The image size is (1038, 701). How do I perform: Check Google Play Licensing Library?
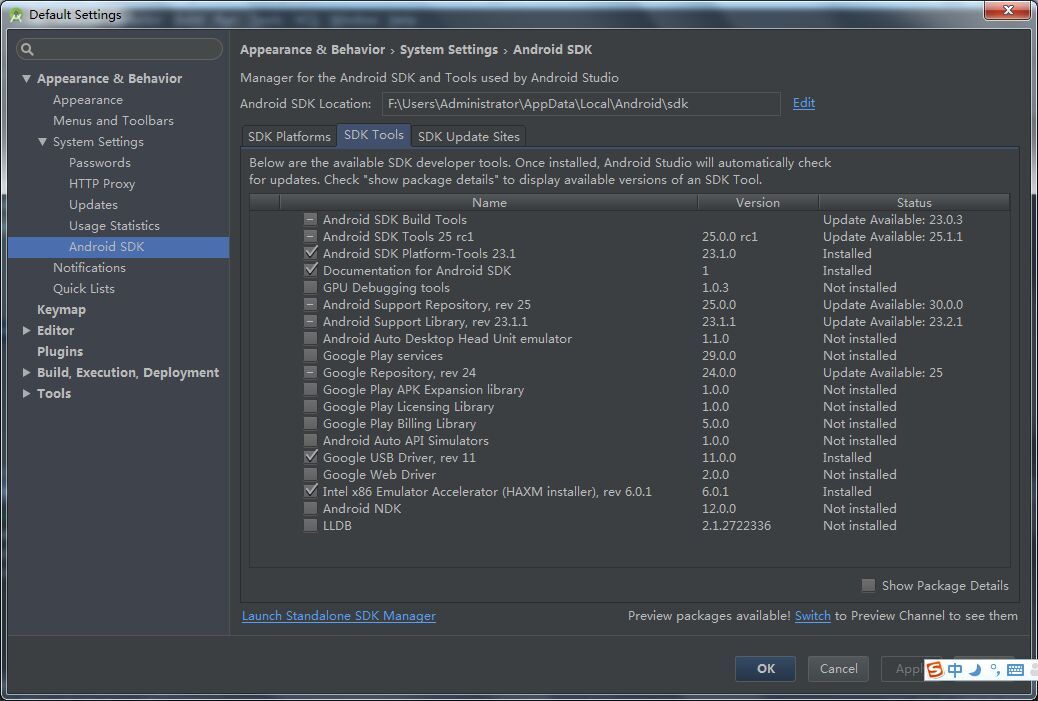click(310, 406)
